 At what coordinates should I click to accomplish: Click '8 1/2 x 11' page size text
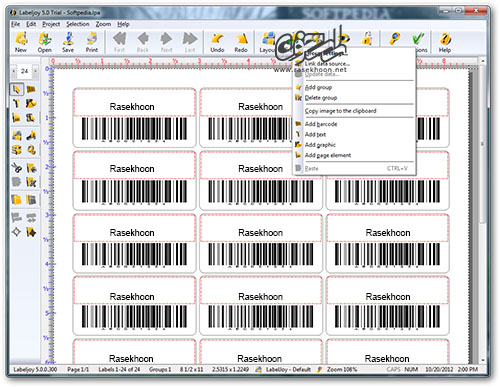[x=192, y=369]
